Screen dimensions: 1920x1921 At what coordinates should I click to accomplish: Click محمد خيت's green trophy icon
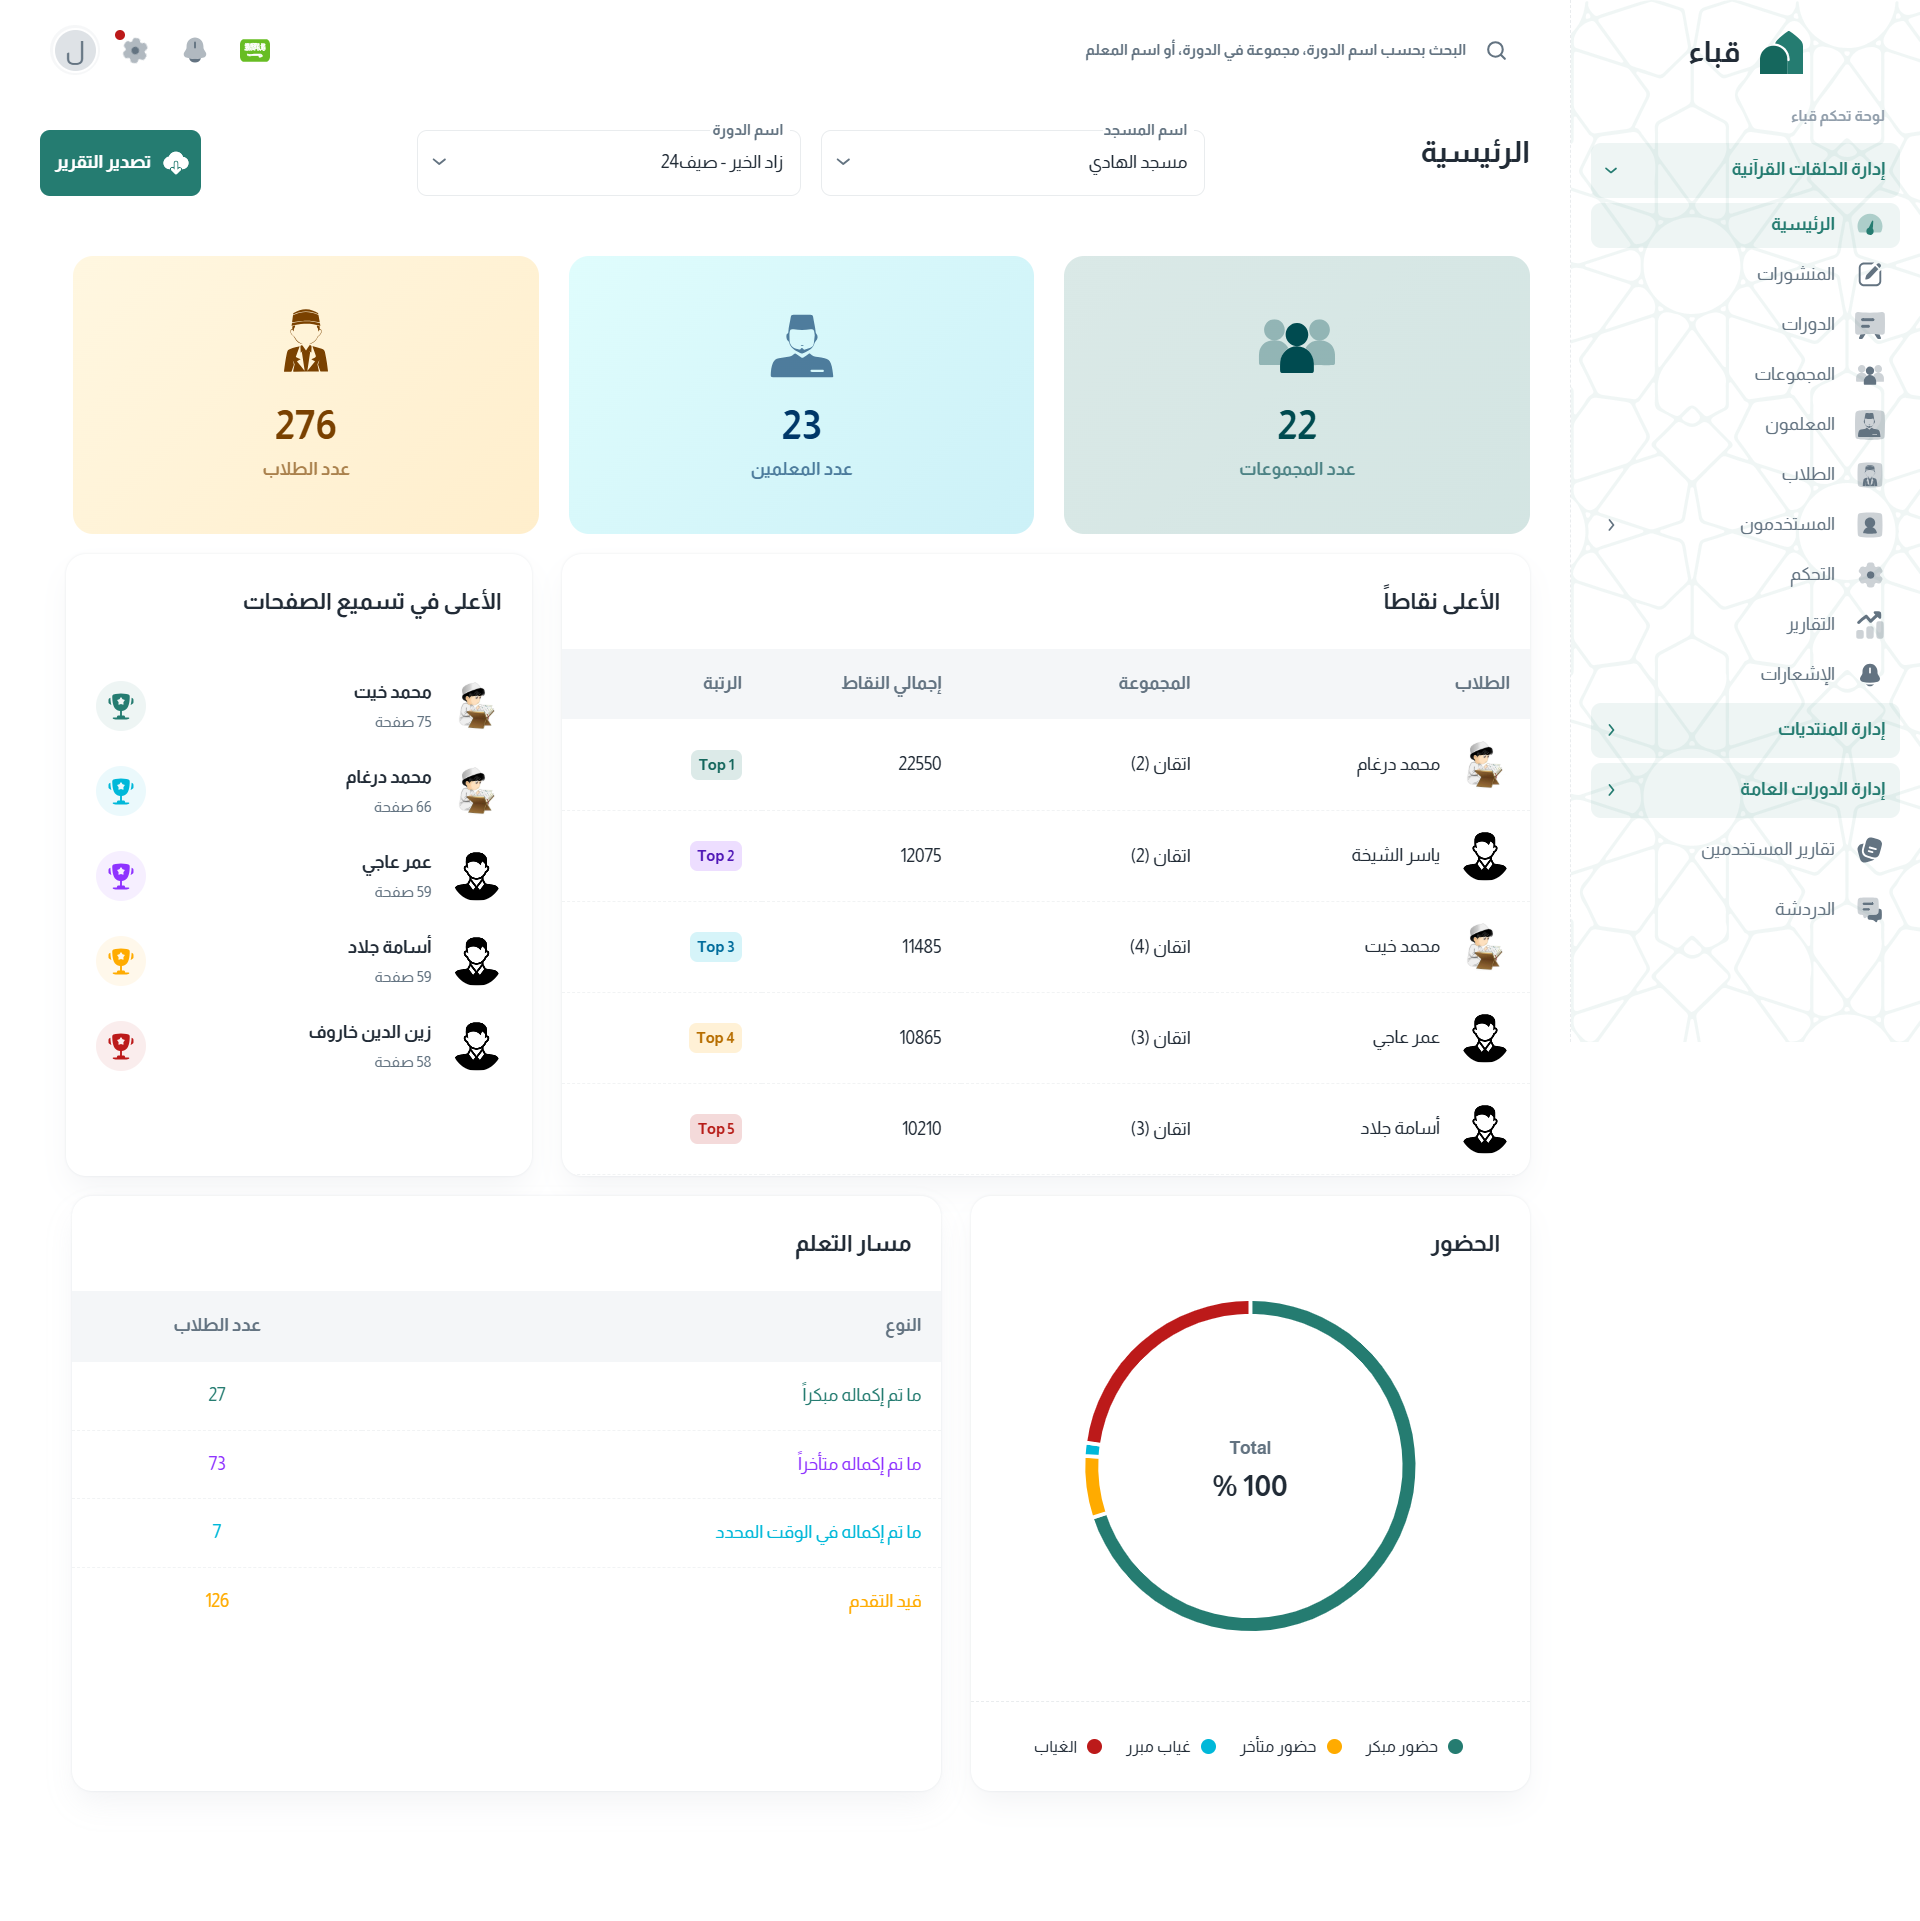click(121, 706)
